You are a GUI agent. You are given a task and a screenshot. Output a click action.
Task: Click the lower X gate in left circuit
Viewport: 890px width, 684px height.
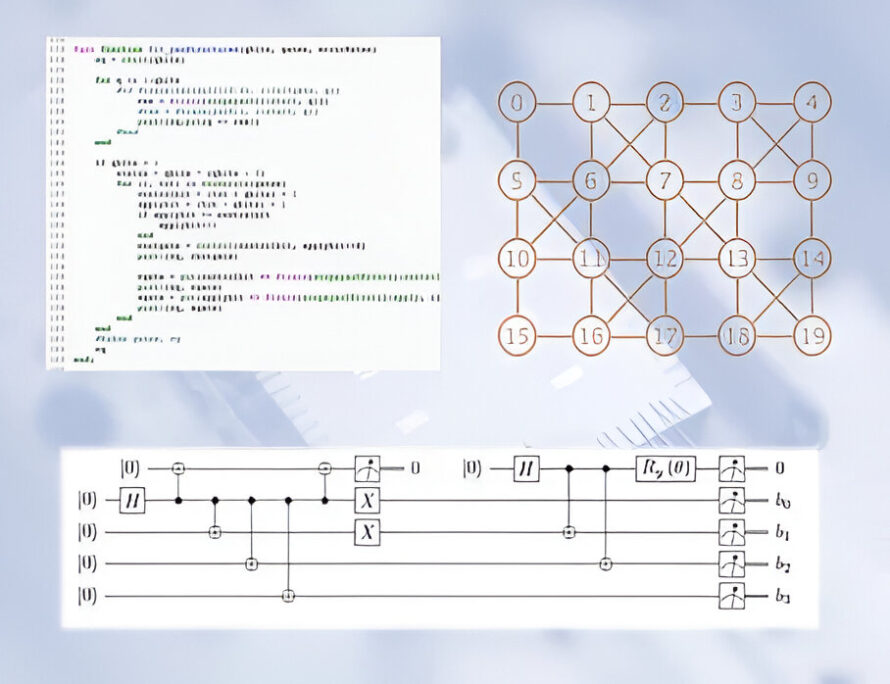[369, 532]
